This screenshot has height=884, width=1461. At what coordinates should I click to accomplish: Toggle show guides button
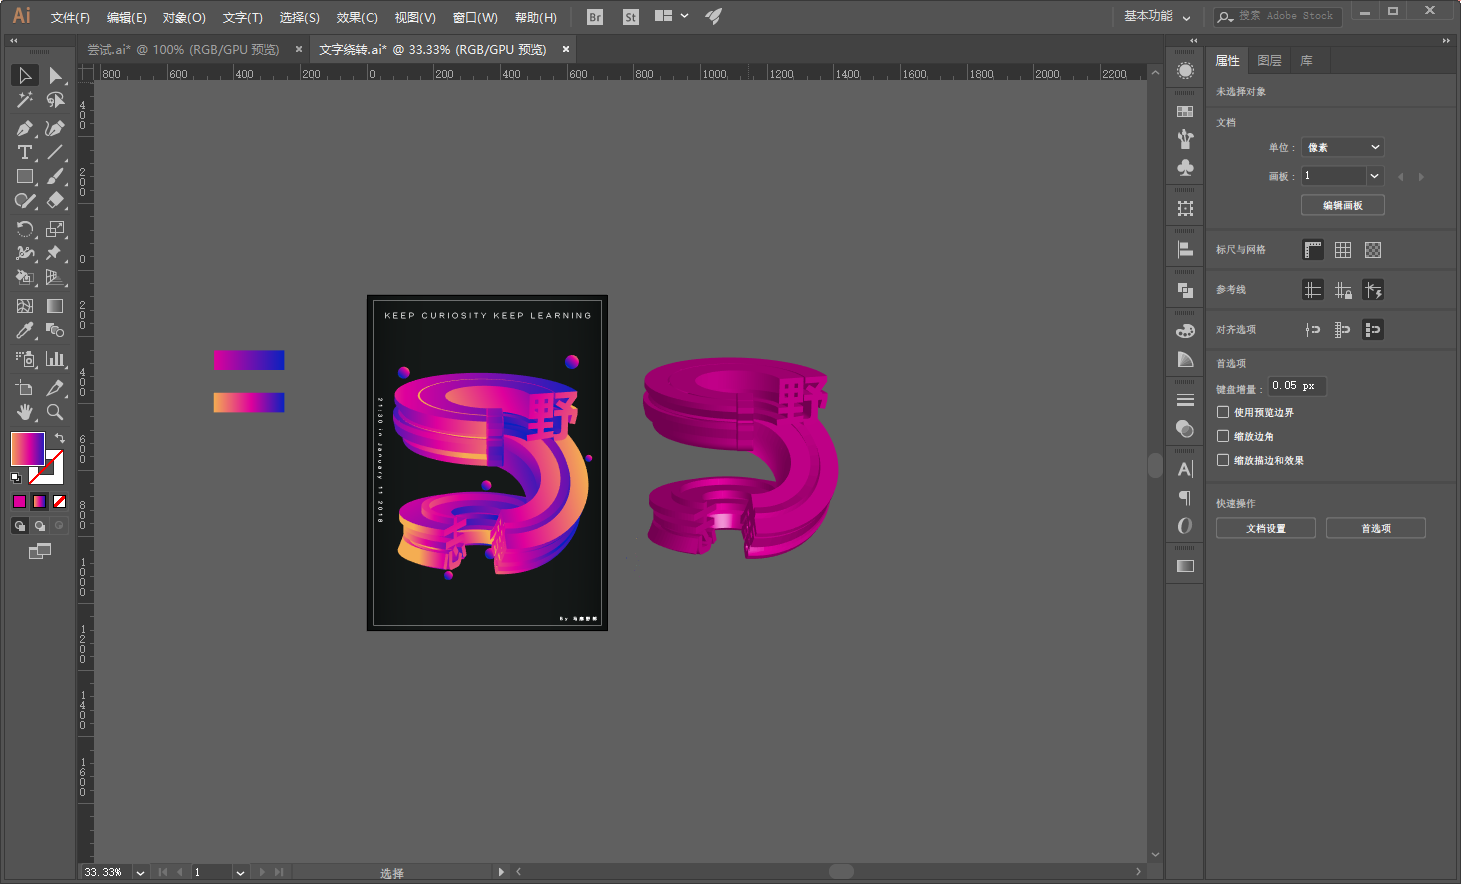pyautogui.click(x=1313, y=290)
